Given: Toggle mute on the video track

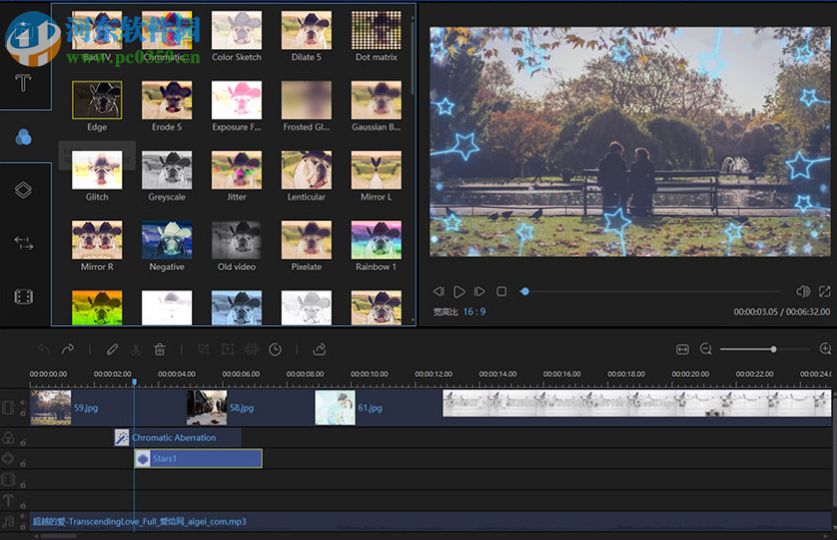Looking at the screenshot, I should 23,402.
